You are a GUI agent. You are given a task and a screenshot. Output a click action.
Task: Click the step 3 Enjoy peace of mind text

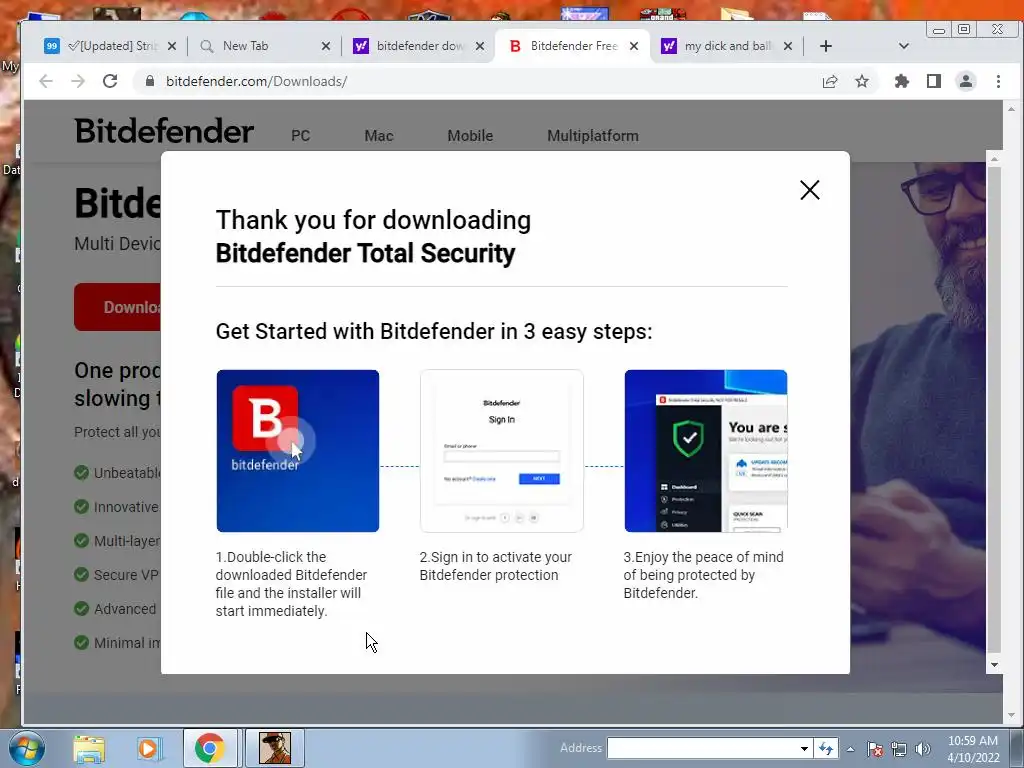703,575
